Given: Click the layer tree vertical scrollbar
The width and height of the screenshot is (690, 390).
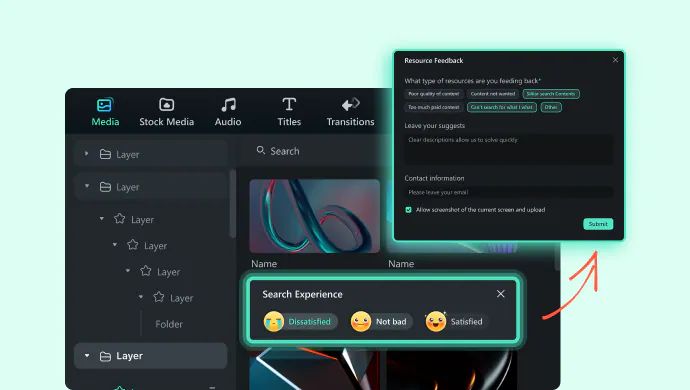Looking at the screenshot, I should point(233,204).
